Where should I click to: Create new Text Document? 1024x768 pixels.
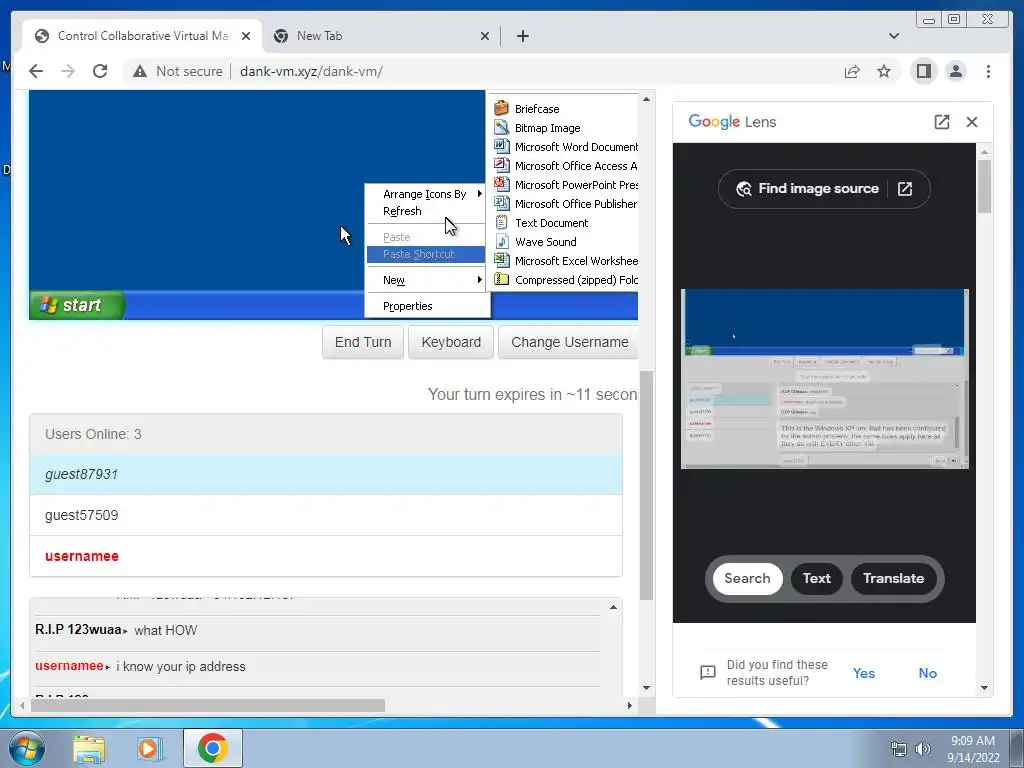pyautogui.click(x=564, y=223)
